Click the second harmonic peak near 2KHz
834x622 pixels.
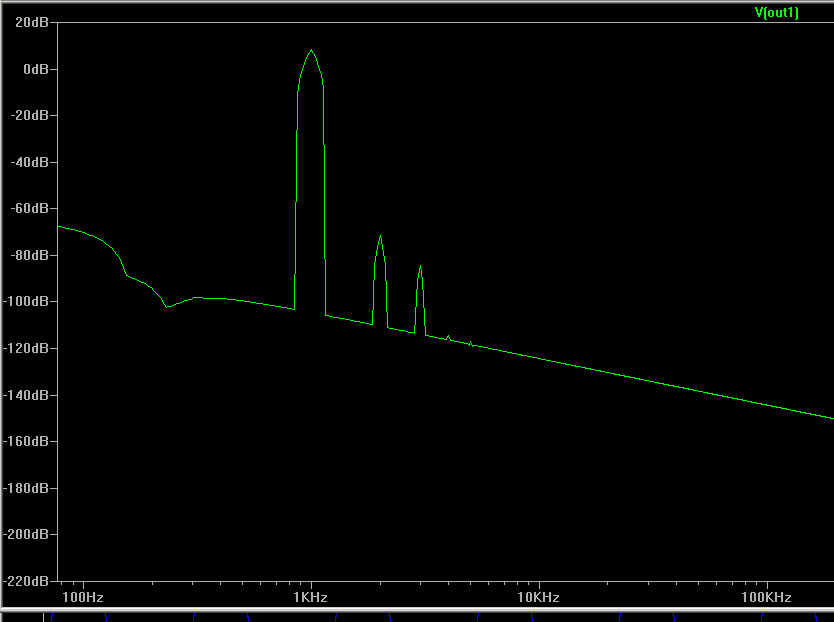pyautogui.click(x=380, y=236)
